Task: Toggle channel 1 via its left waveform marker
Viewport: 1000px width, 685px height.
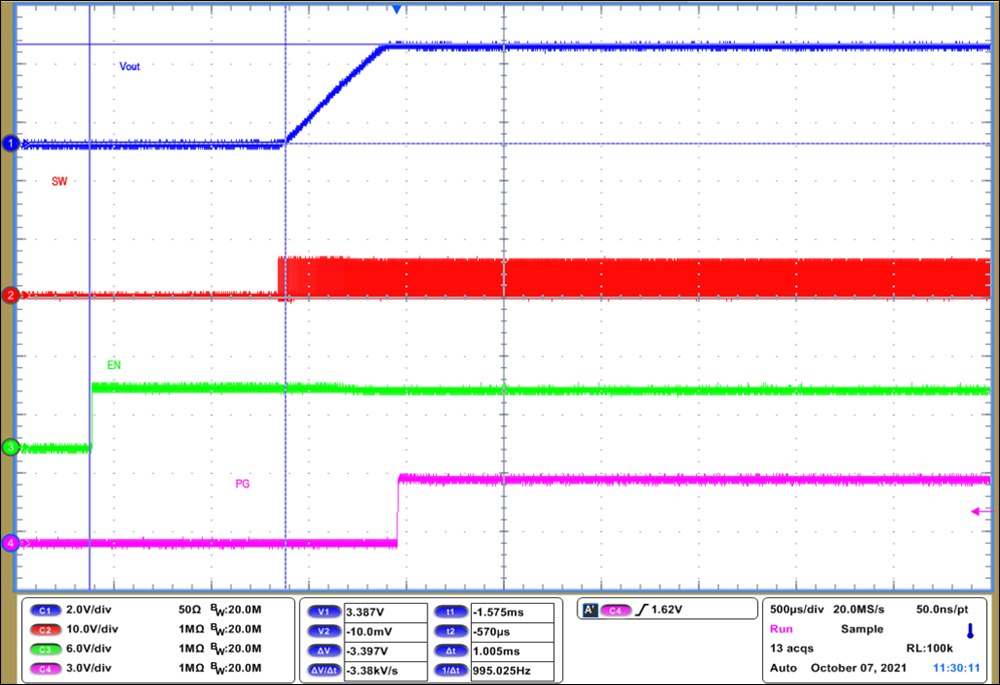Action: pos(10,143)
